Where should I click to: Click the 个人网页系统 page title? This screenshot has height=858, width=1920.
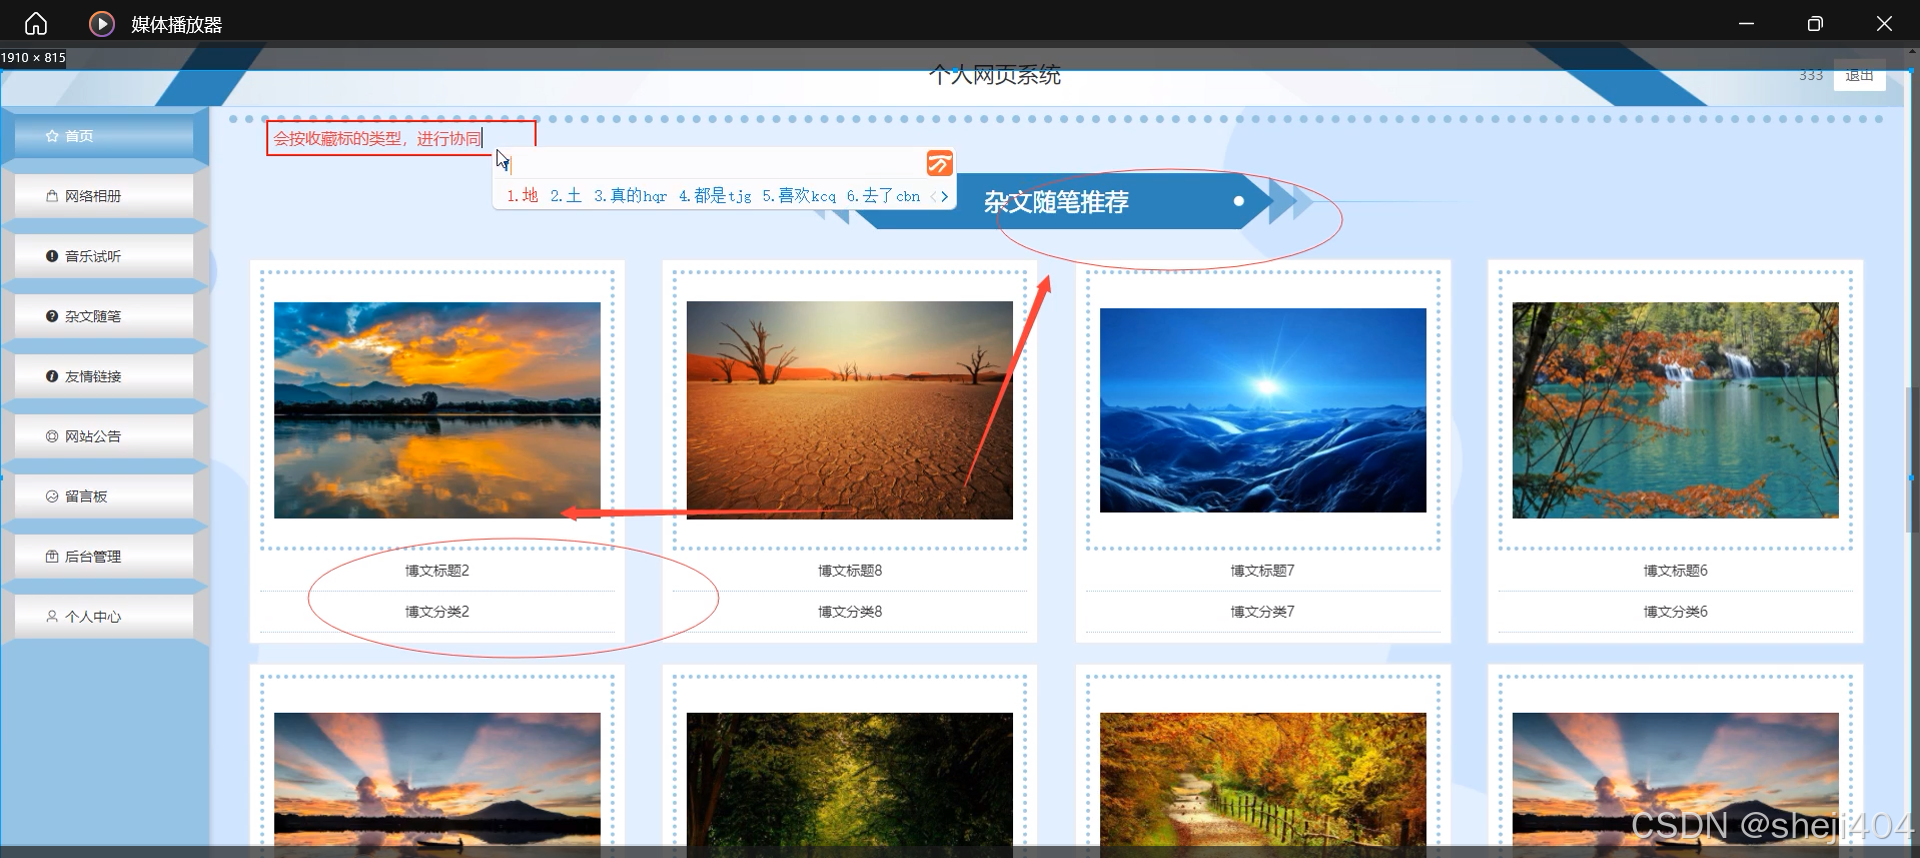(x=995, y=75)
